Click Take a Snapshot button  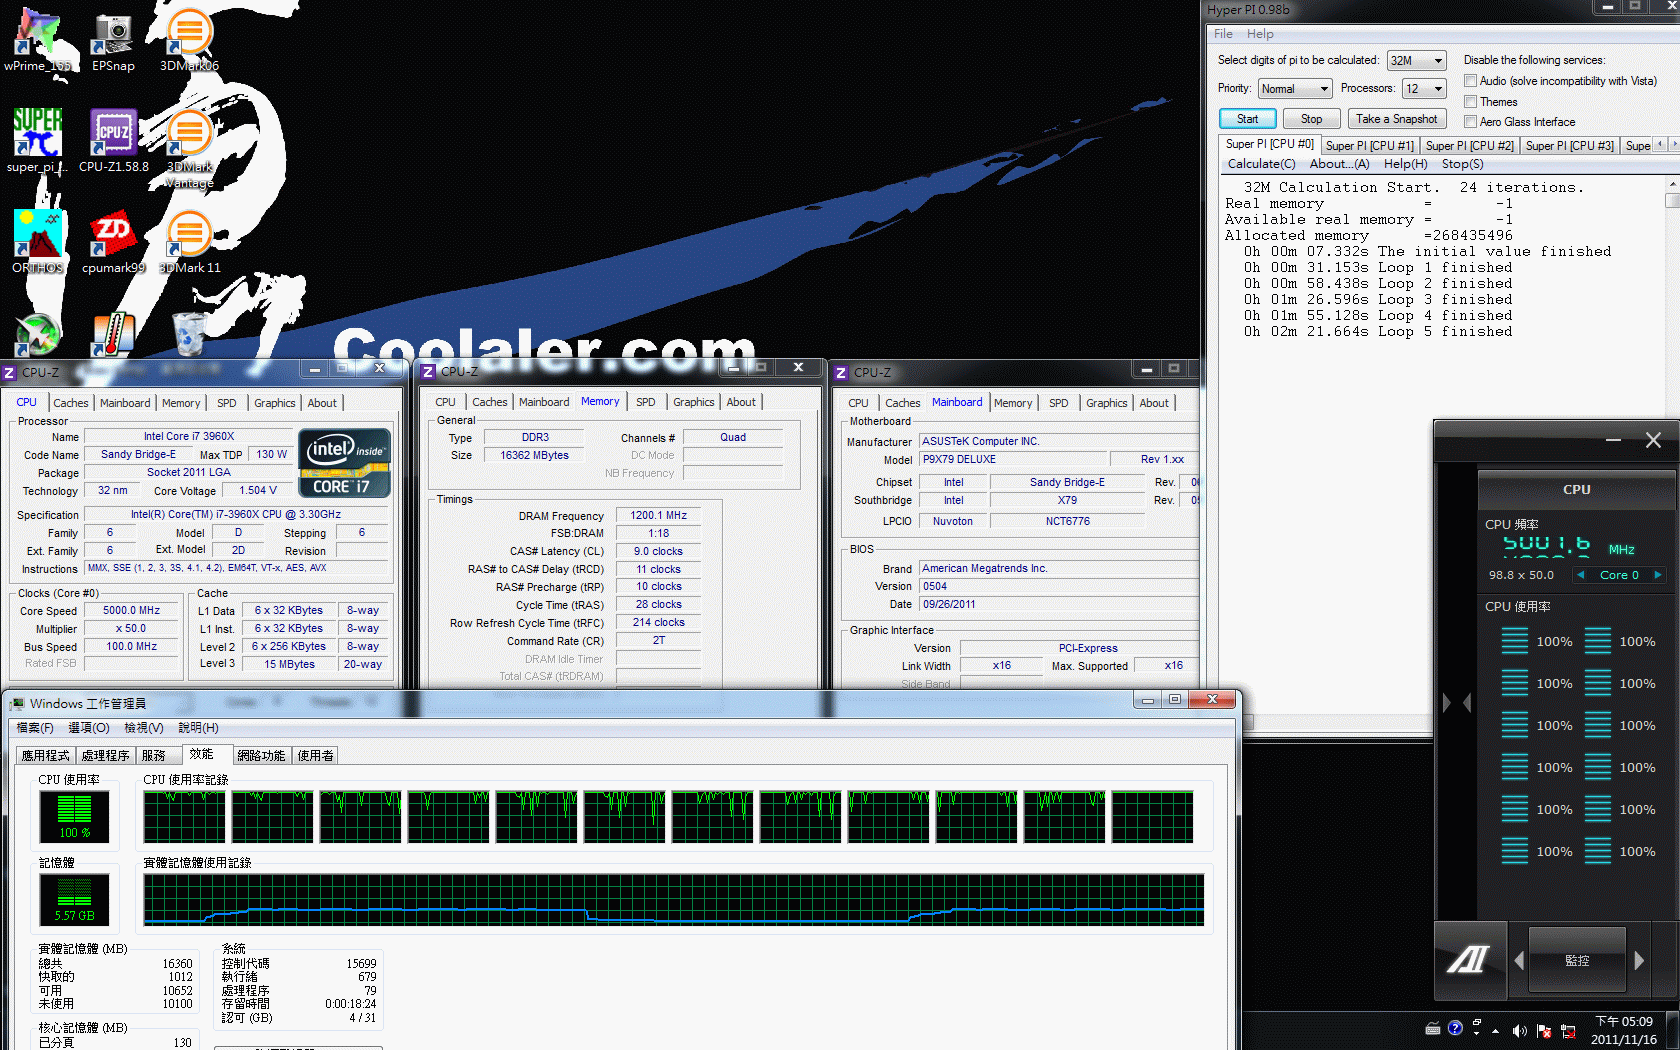click(1397, 119)
